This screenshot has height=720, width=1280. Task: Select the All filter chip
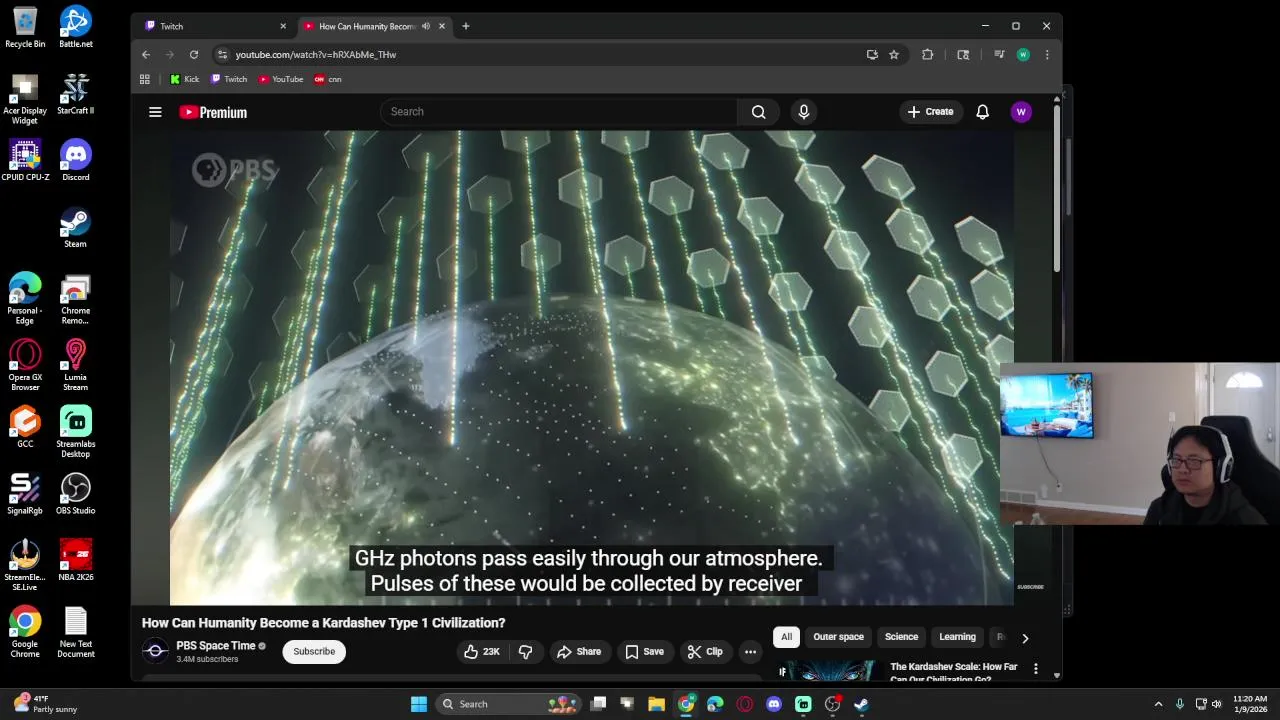786,637
